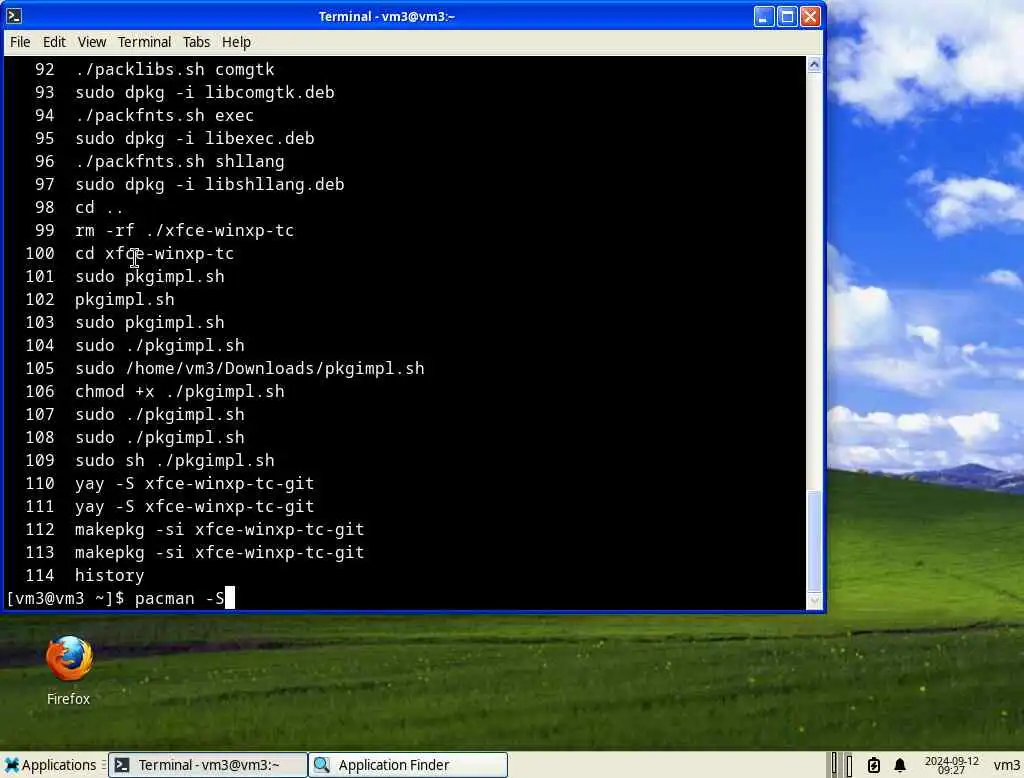The image size is (1024, 778).
Task: Minimize the Terminal window
Action: click(x=763, y=16)
